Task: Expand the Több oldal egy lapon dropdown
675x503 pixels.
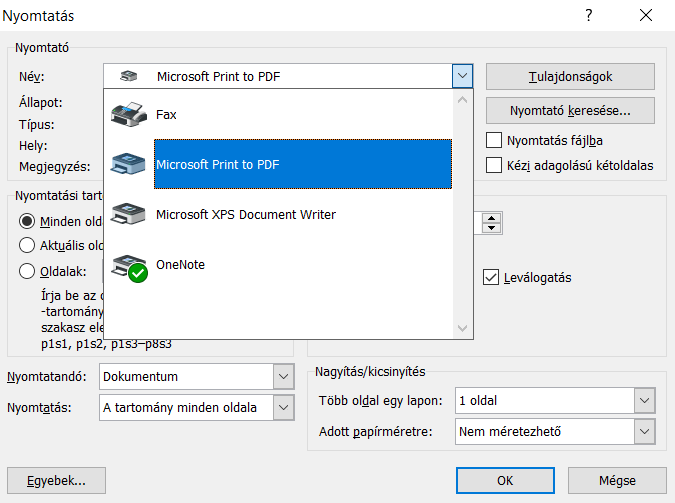Action: [x=644, y=401]
